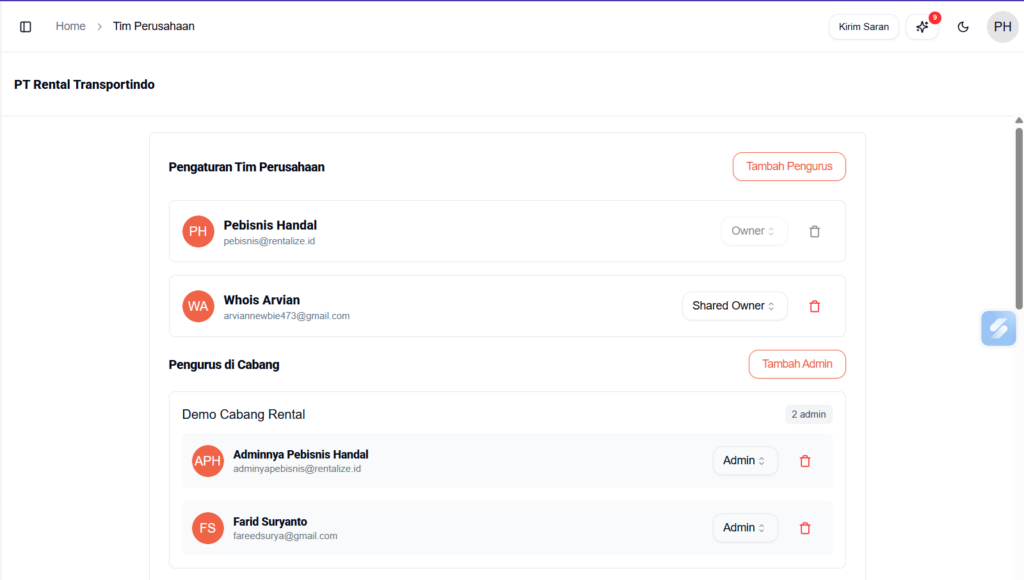Image resolution: width=1024 pixels, height=580 pixels.
Task: Click trash icon for Pebisnis Handal
Action: coord(814,231)
